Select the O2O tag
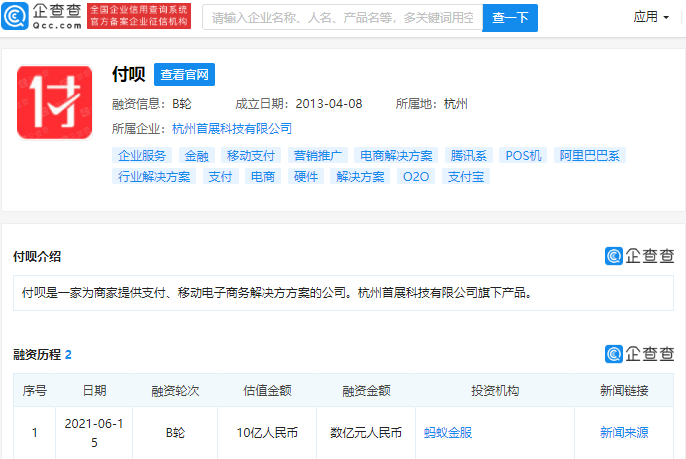 [416, 176]
